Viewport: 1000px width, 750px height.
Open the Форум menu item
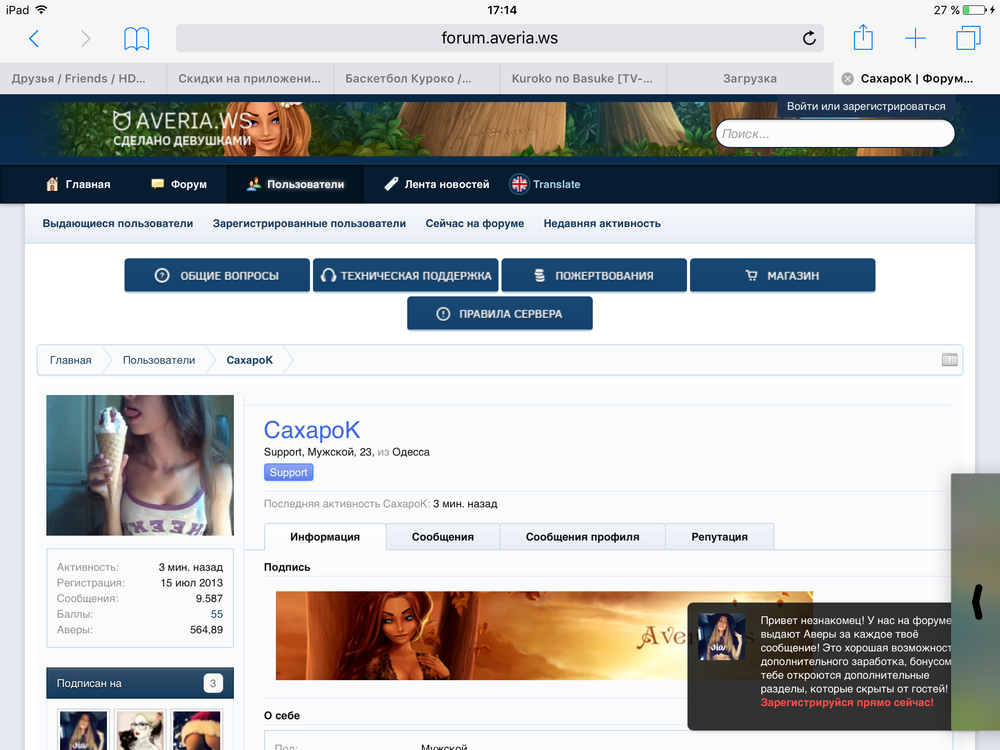coord(179,184)
